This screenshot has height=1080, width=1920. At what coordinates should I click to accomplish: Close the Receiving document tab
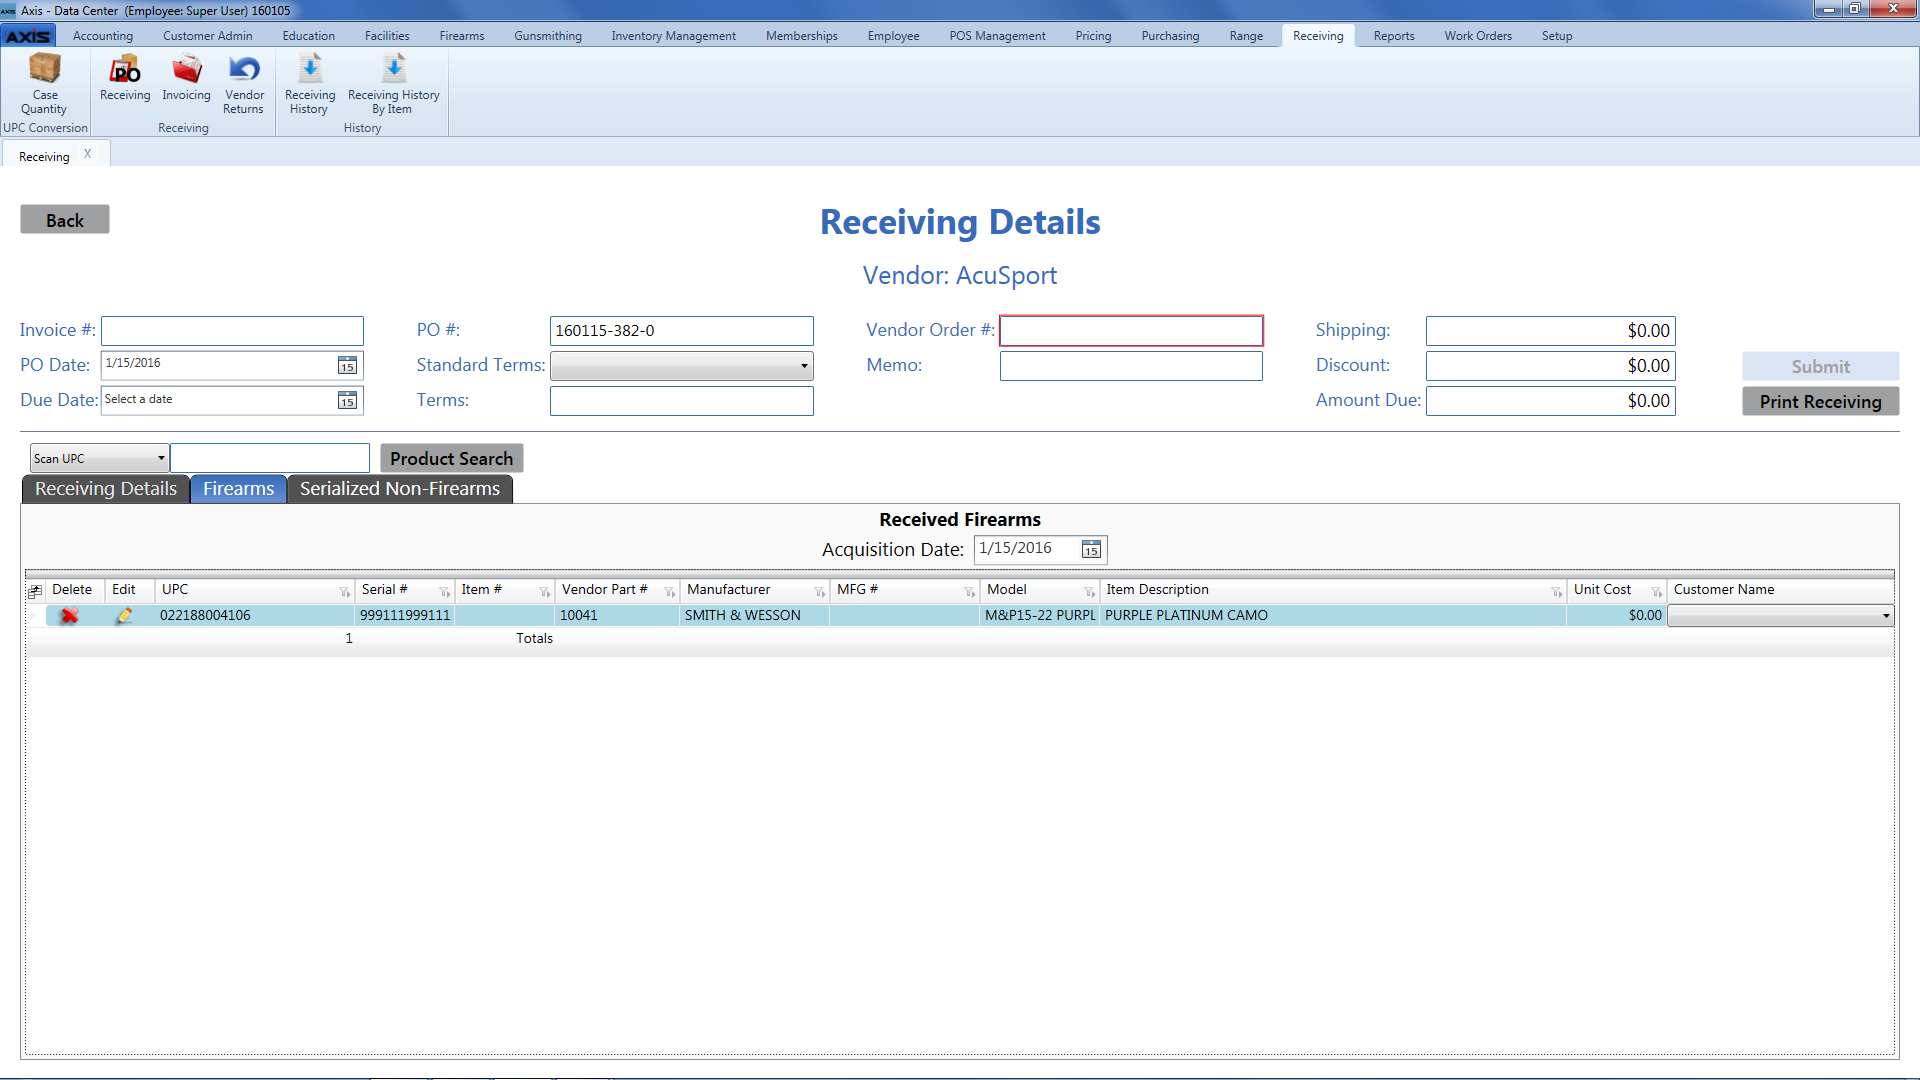(x=88, y=154)
